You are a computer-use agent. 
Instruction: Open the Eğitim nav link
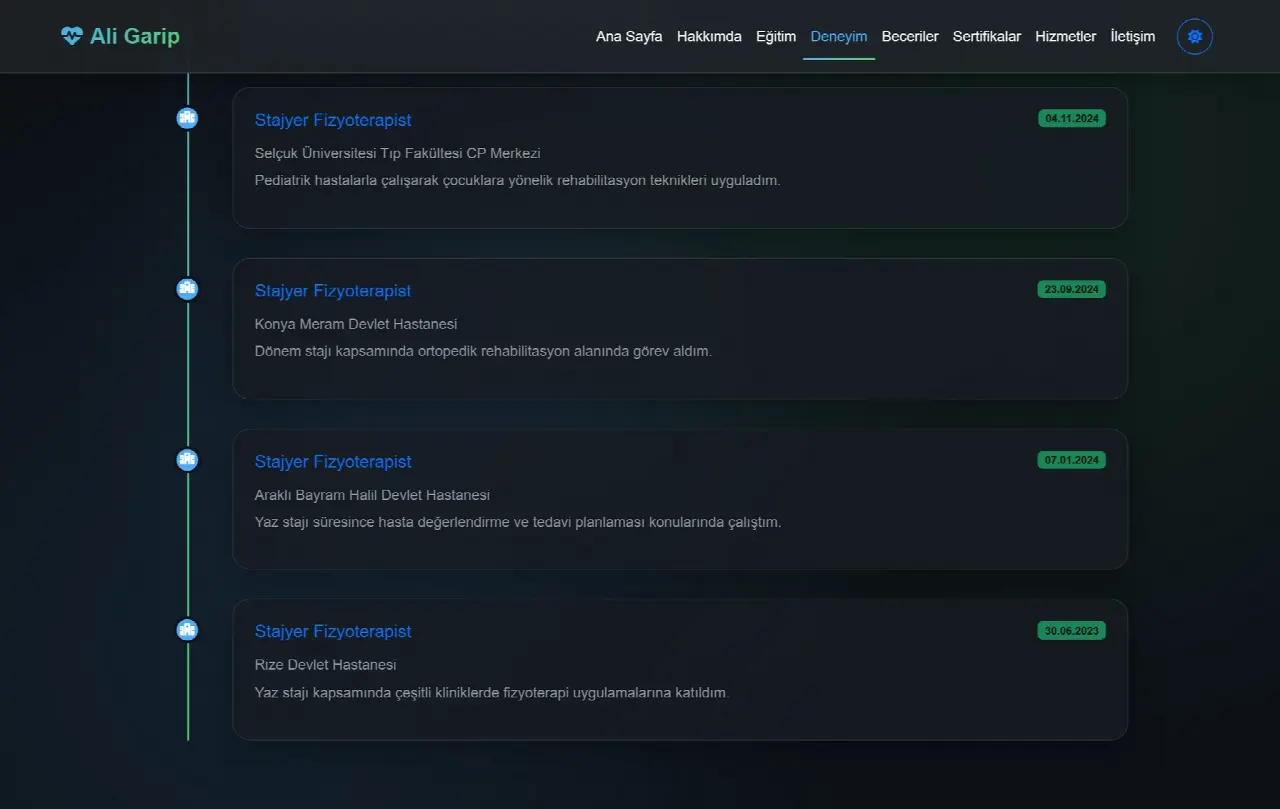[x=776, y=37]
